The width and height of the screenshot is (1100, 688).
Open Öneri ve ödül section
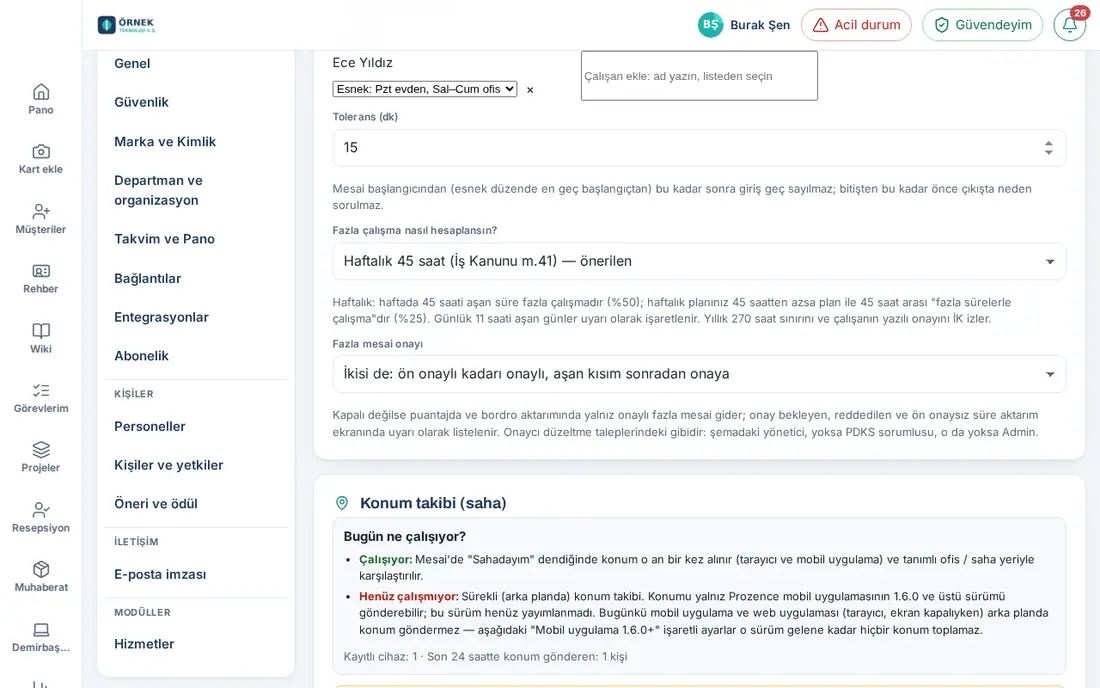coord(156,504)
